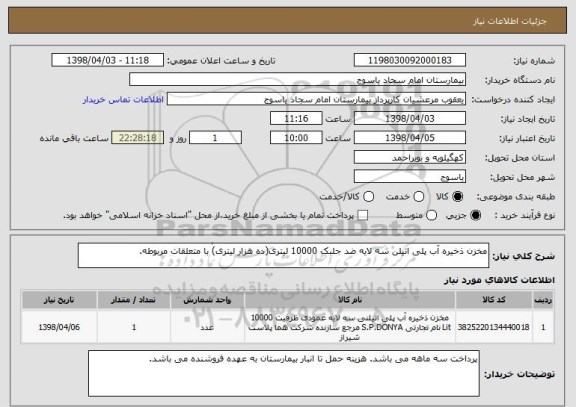
Task: Click the شرح کلی نیاز label
Action: [x=523, y=256]
